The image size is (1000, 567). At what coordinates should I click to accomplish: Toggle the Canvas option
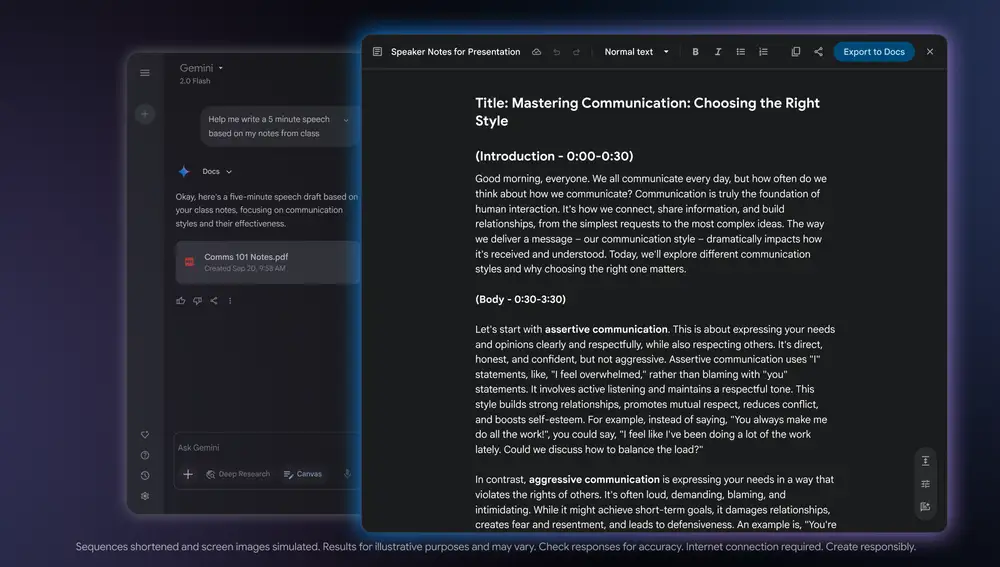click(x=303, y=474)
